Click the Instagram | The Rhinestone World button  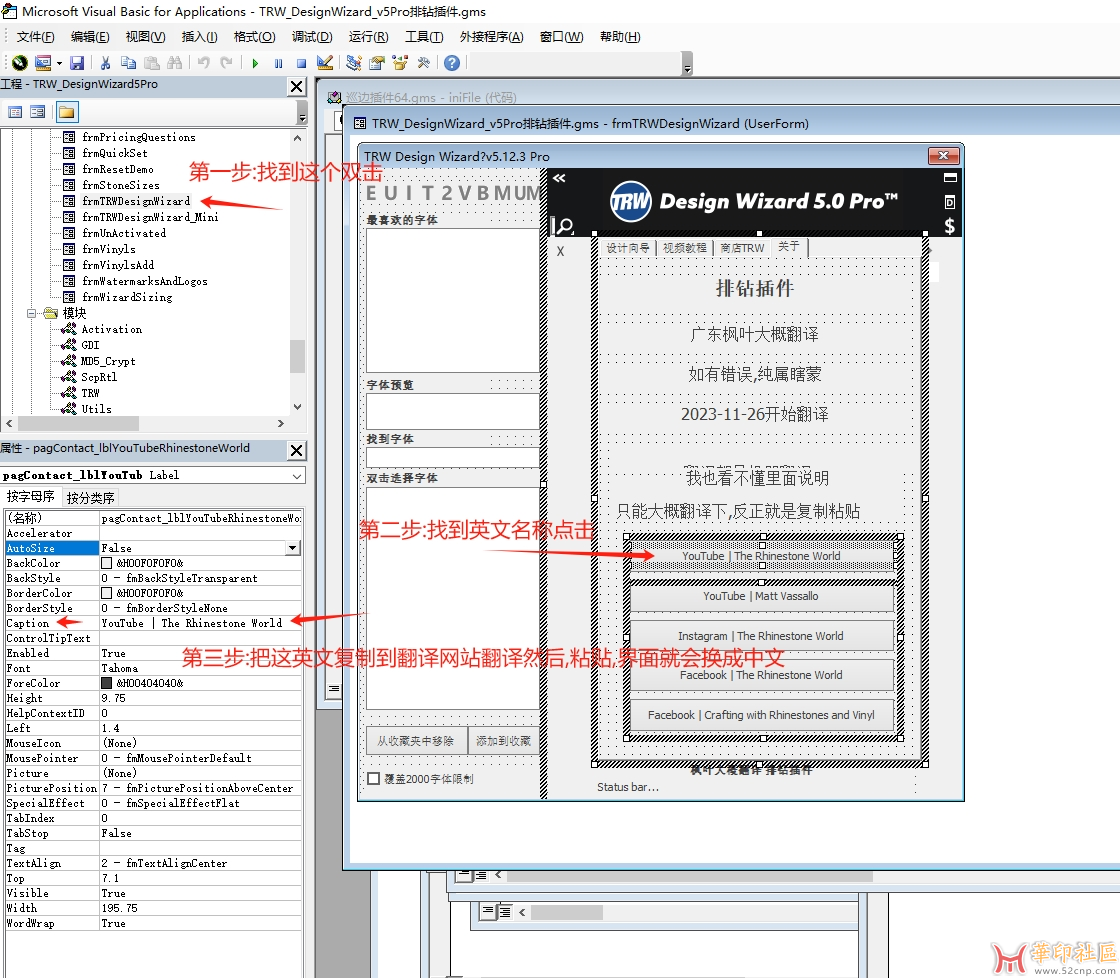tap(761, 636)
